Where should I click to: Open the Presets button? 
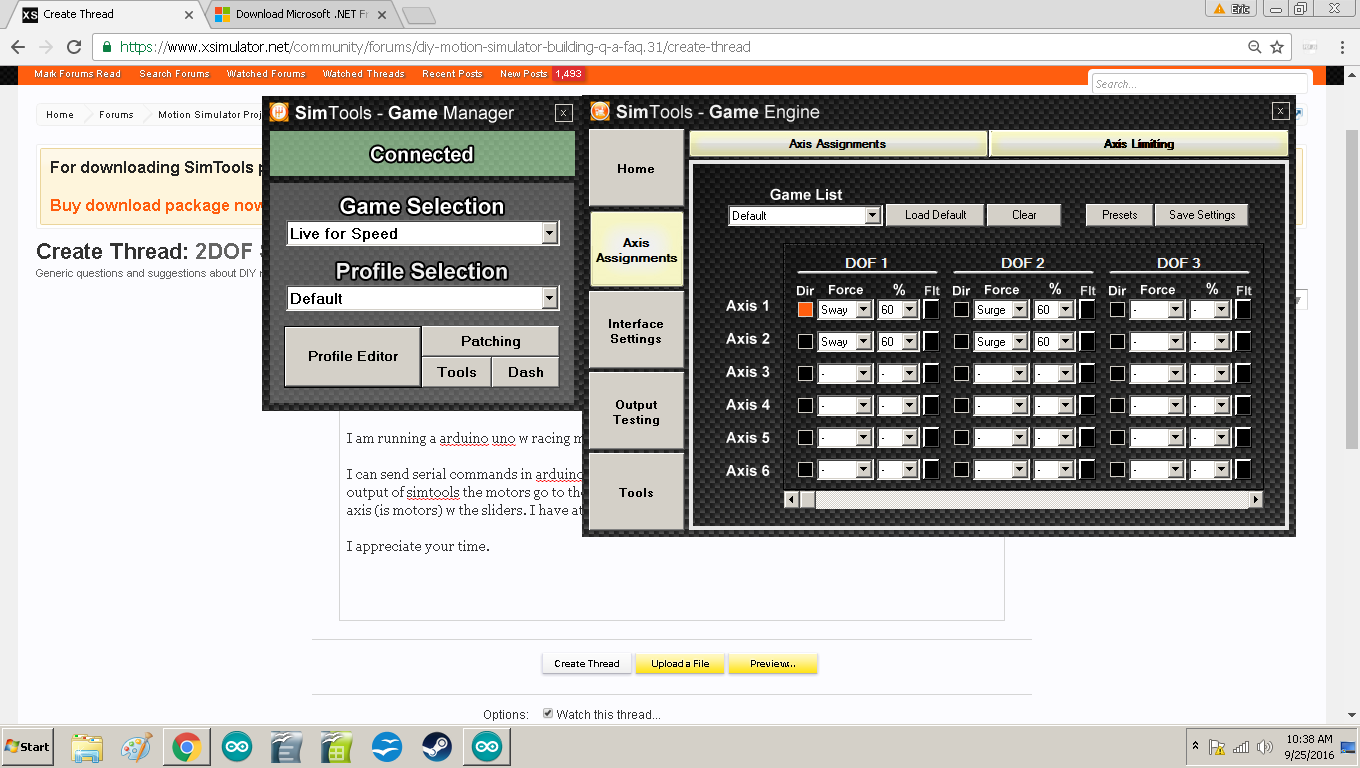(x=1119, y=215)
